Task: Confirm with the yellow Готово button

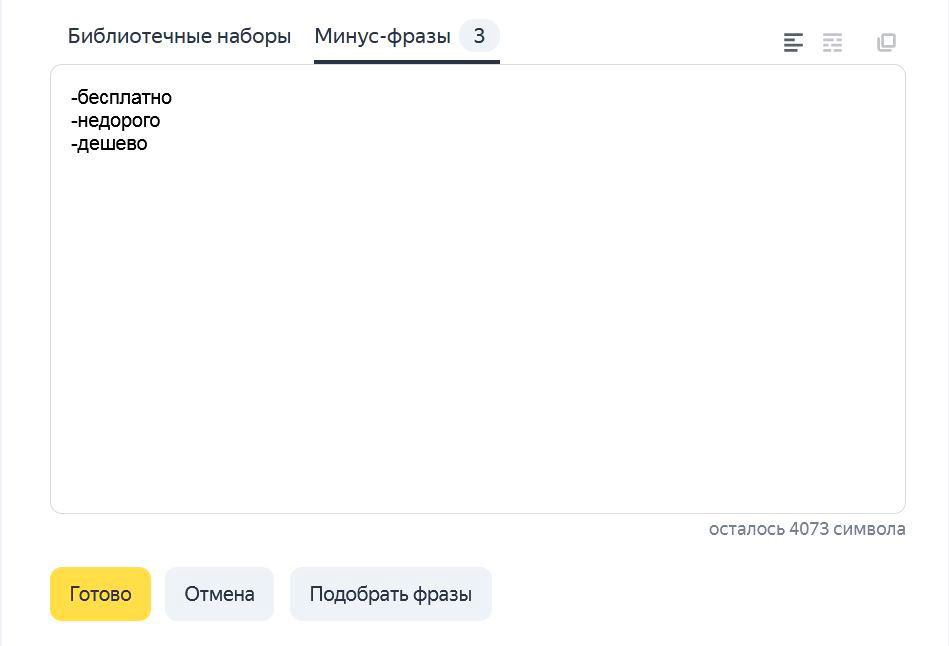Action: (100, 593)
